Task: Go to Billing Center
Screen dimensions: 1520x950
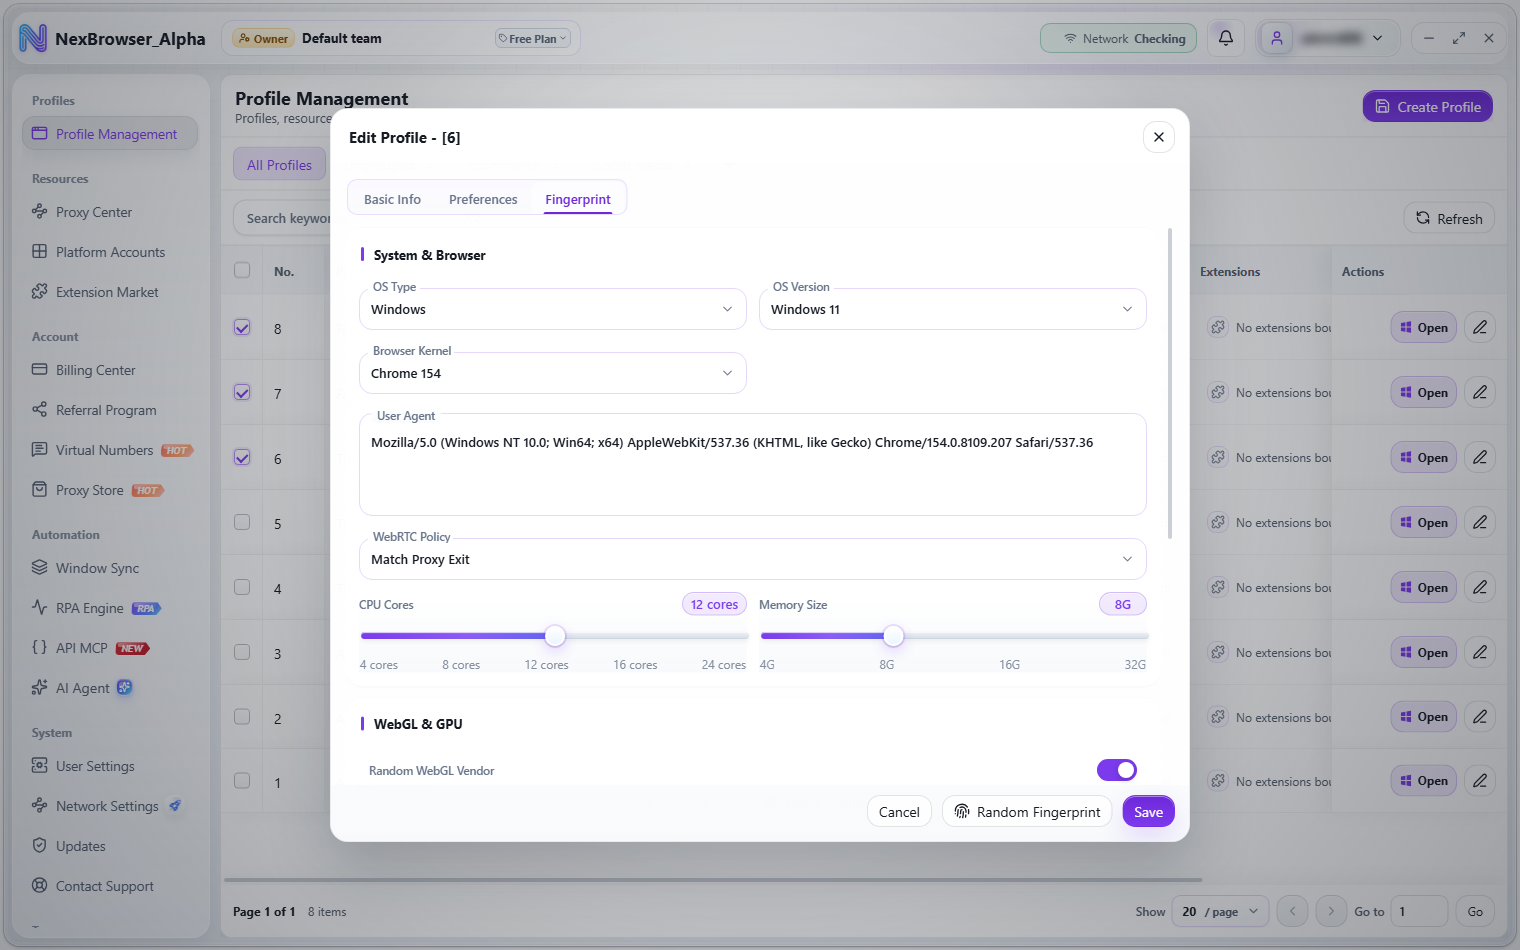Action: point(95,370)
